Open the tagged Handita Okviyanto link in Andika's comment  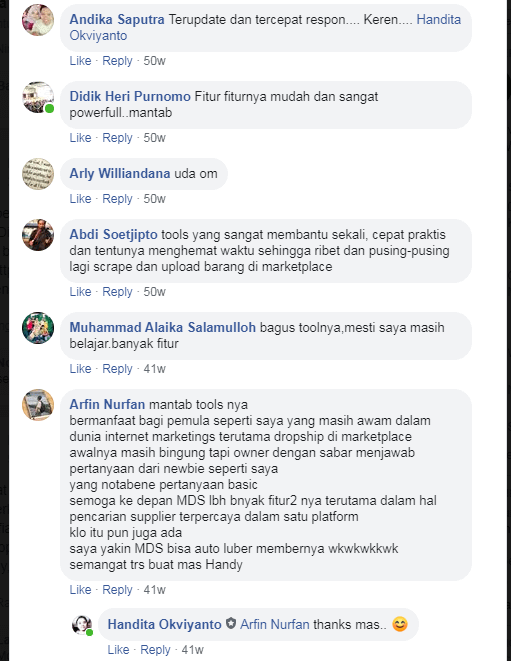coord(265,27)
